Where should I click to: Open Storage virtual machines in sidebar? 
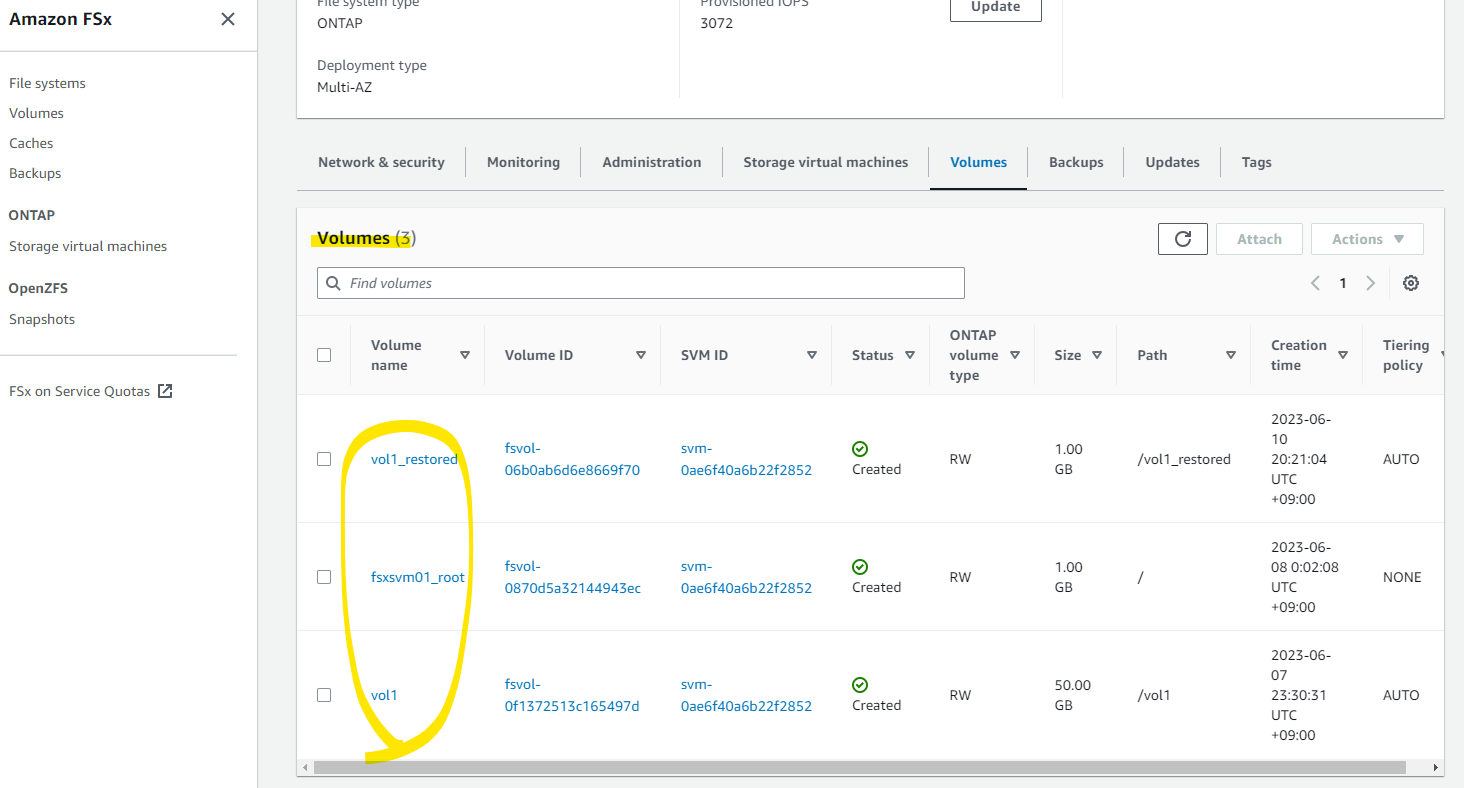pos(88,246)
